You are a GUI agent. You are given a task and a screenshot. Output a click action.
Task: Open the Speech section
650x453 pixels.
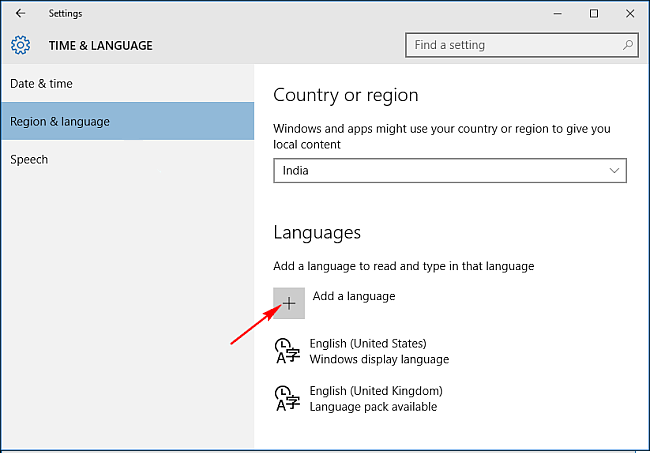point(128,160)
